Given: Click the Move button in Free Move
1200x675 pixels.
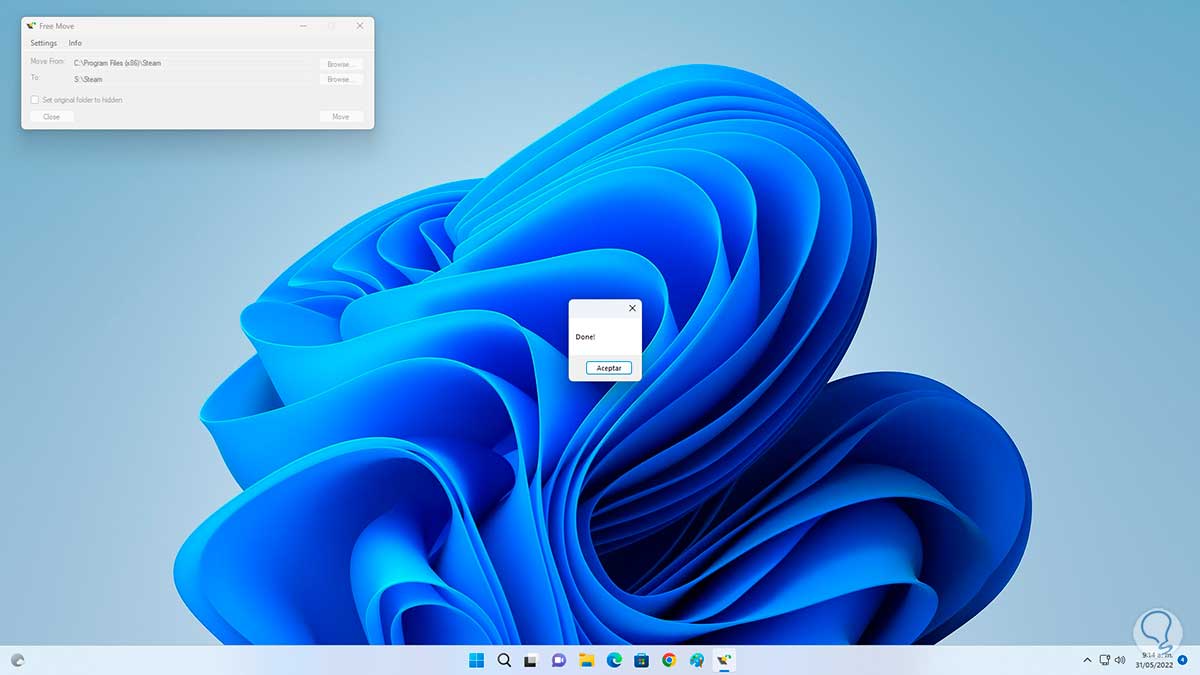Looking at the screenshot, I should (x=341, y=117).
